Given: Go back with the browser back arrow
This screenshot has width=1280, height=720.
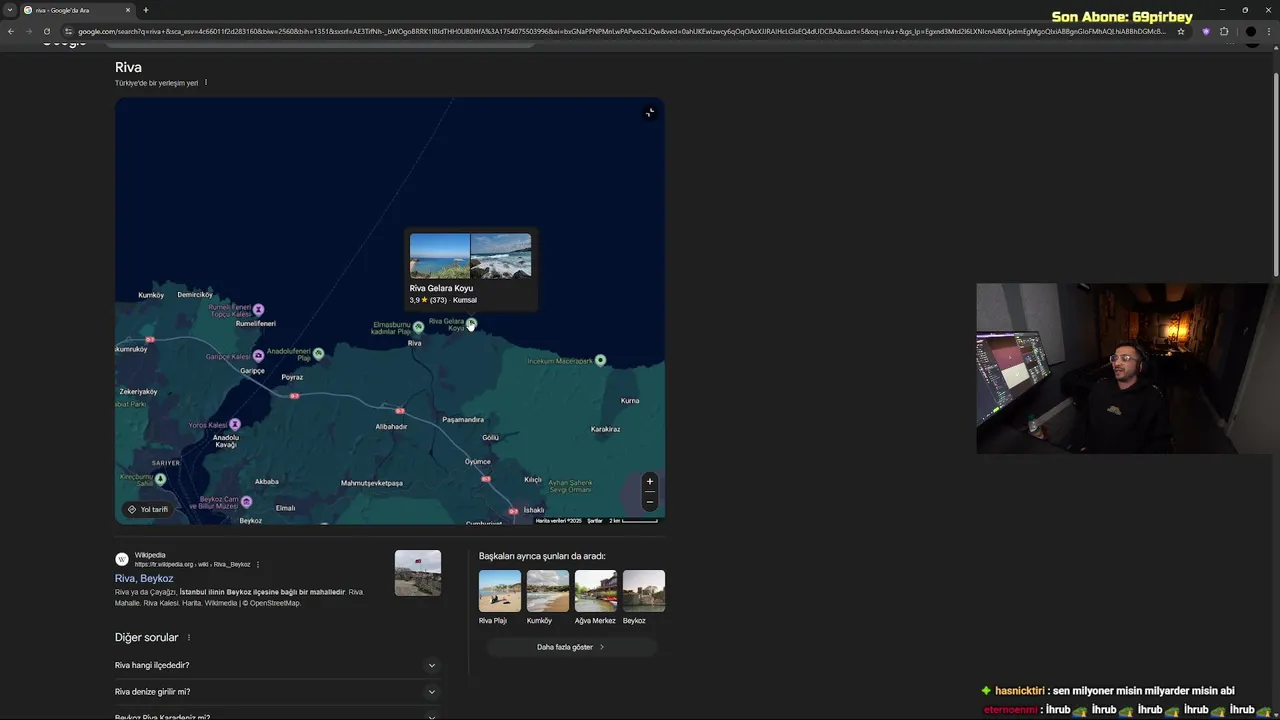Looking at the screenshot, I should pos(11,31).
